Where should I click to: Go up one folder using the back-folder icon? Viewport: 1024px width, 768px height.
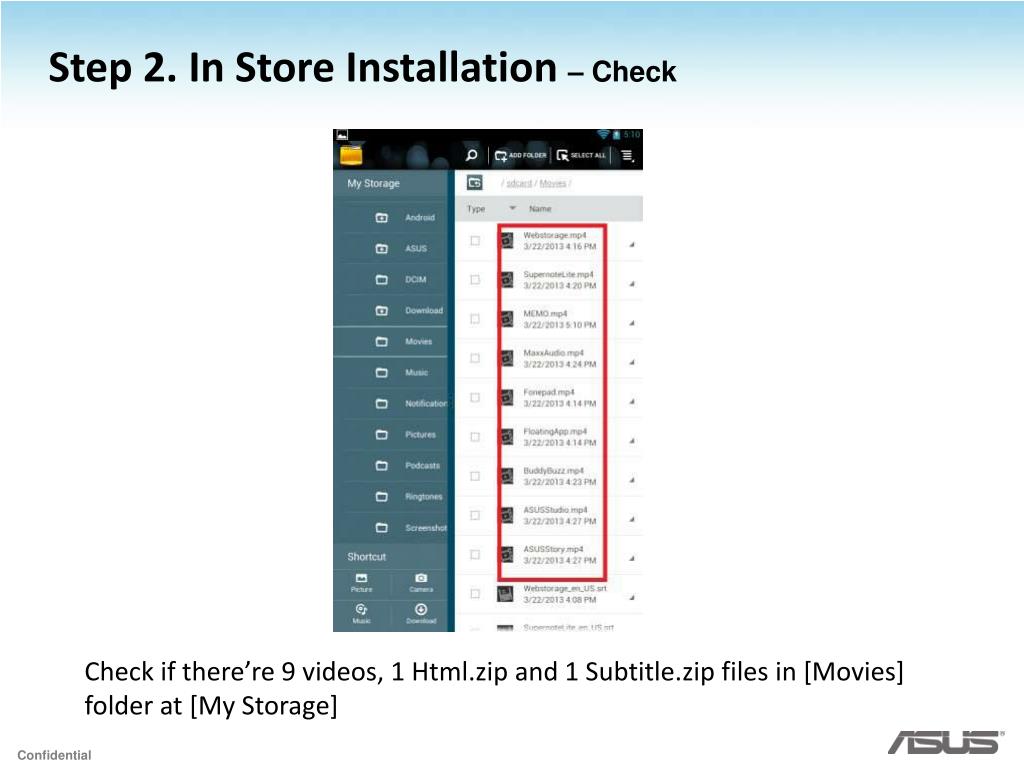[x=475, y=183]
